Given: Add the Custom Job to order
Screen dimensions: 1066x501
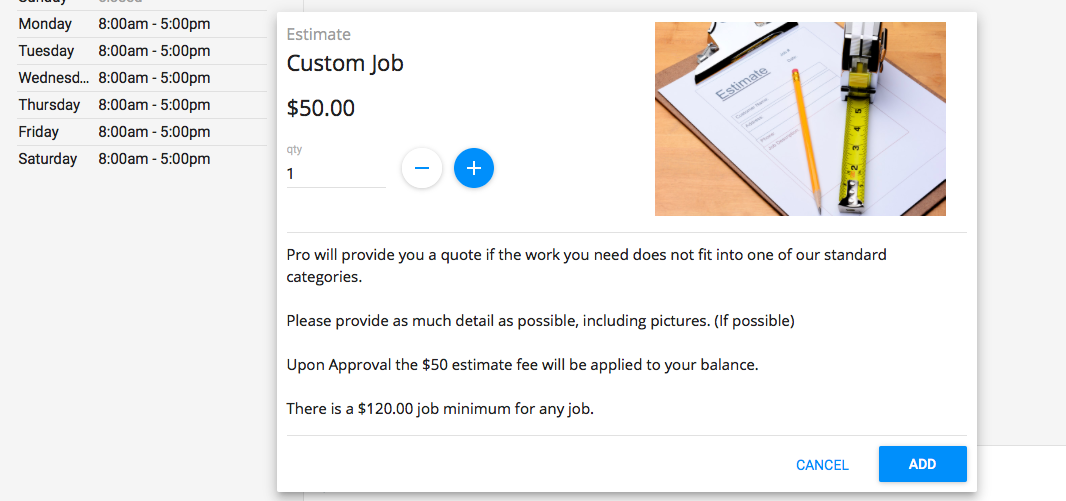Looking at the screenshot, I should [923, 464].
